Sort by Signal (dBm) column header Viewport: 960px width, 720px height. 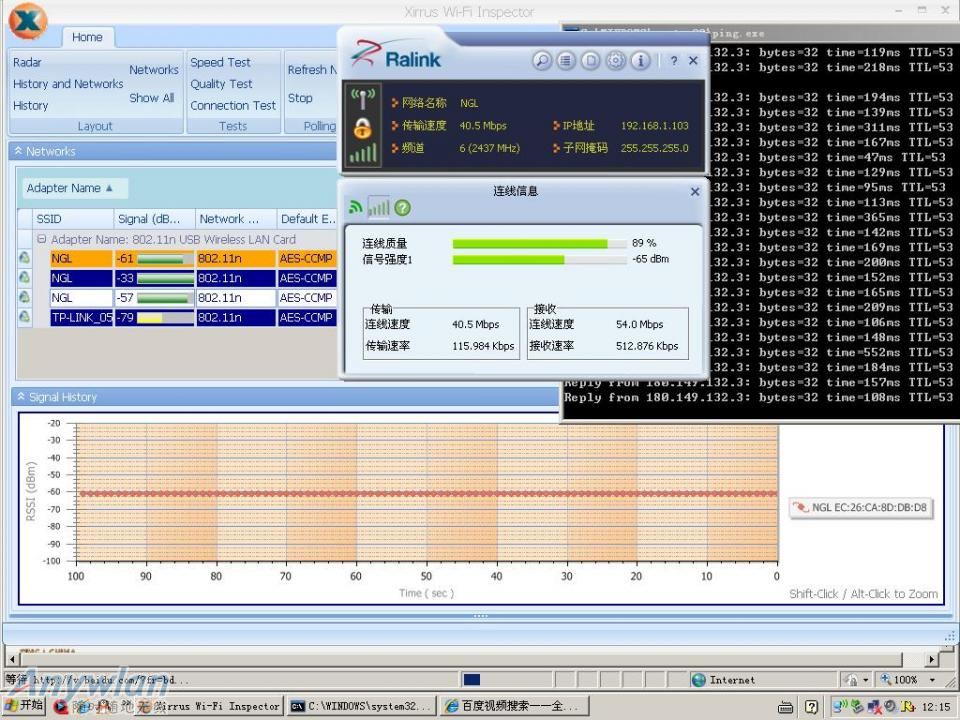coord(154,219)
